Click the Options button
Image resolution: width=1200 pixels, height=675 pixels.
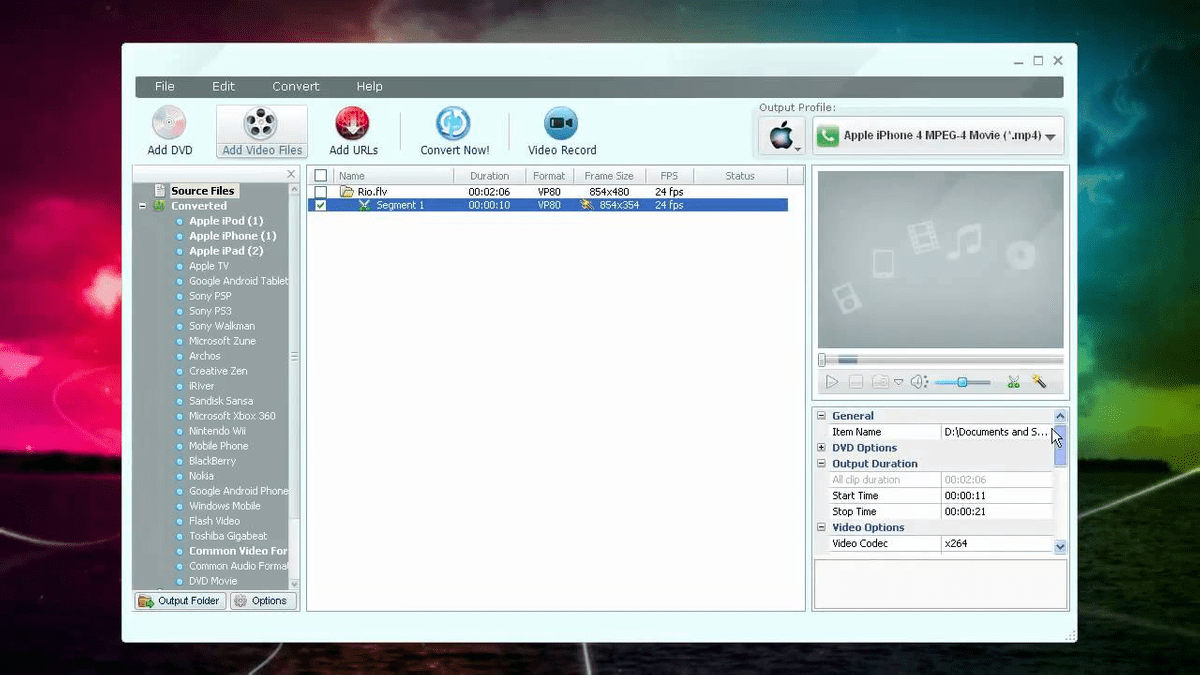point(263,600)
